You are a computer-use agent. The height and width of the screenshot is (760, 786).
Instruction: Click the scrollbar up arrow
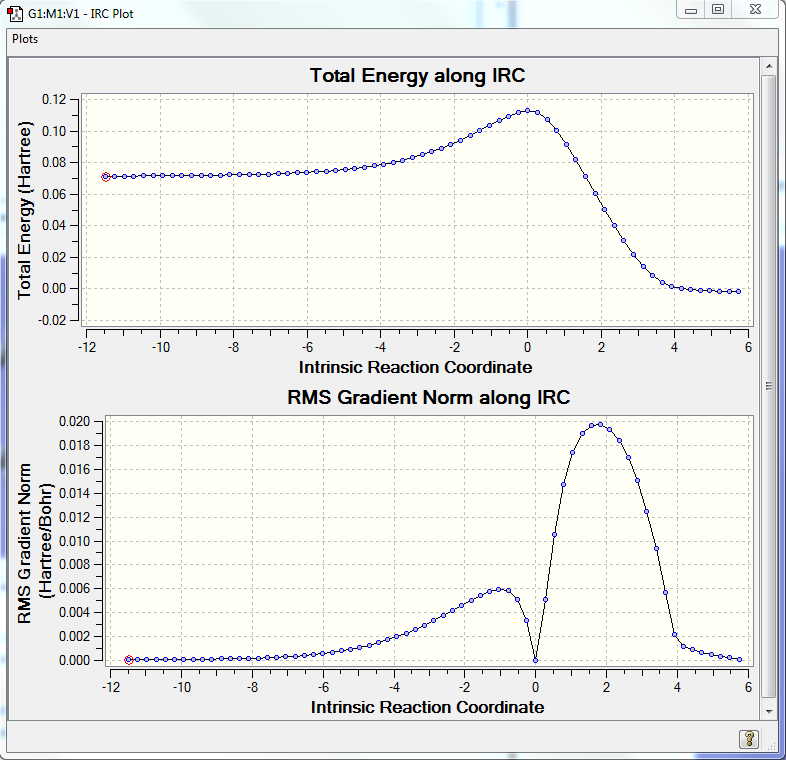coord(768,66)
